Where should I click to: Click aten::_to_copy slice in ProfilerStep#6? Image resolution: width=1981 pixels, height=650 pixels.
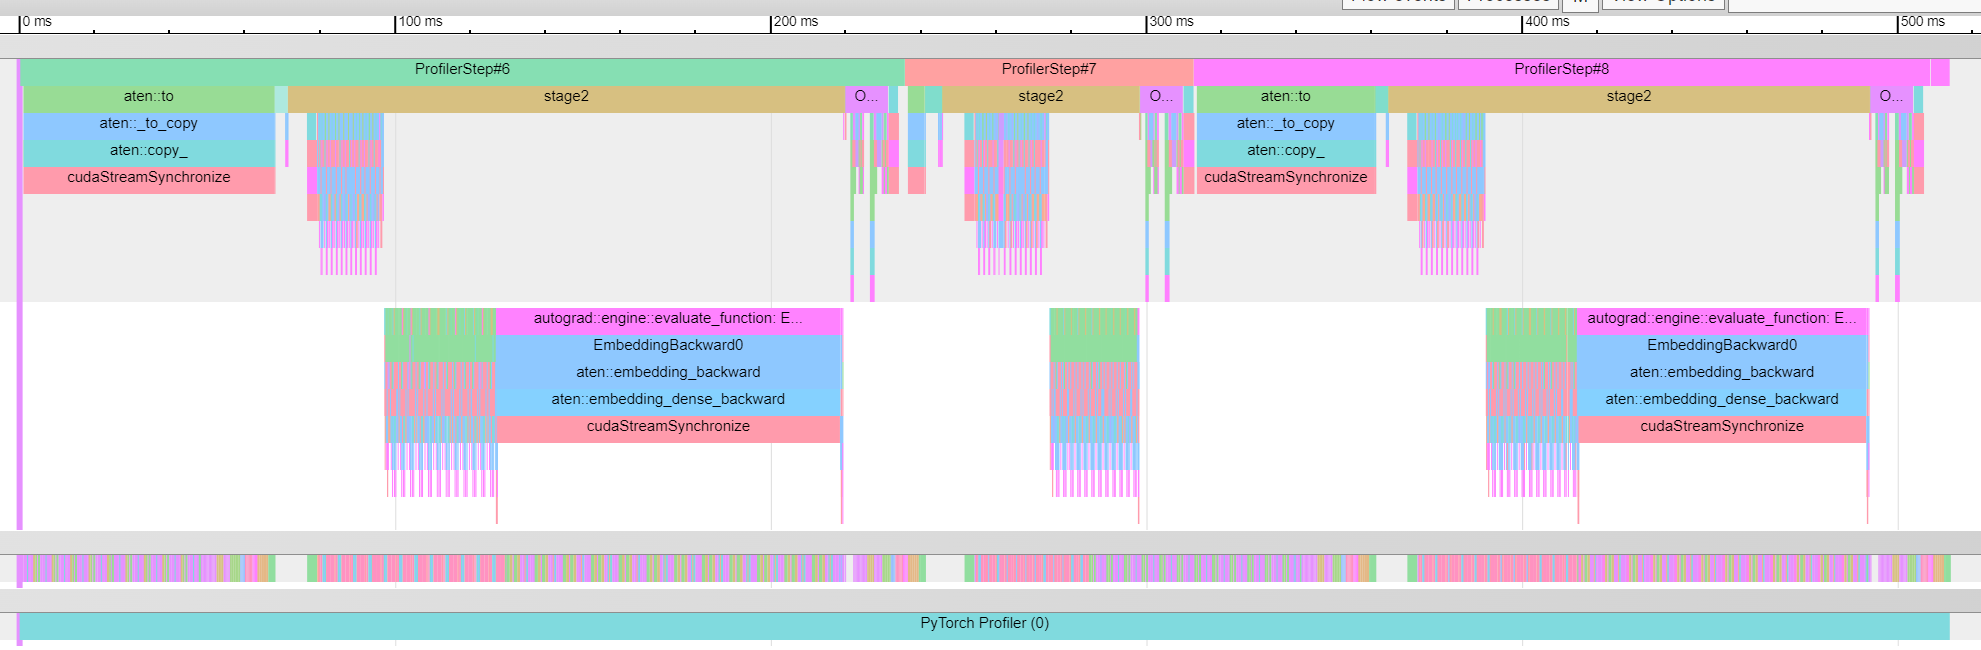coord(148,124)
